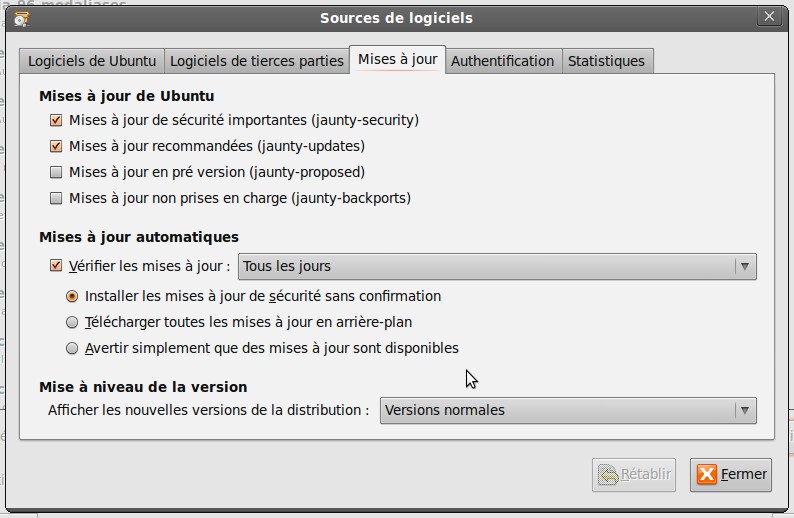Image resolution: width=794 pixels, height=518 pixels.
Task: Click the red X icon on Fermer
Action: [707, 474]
